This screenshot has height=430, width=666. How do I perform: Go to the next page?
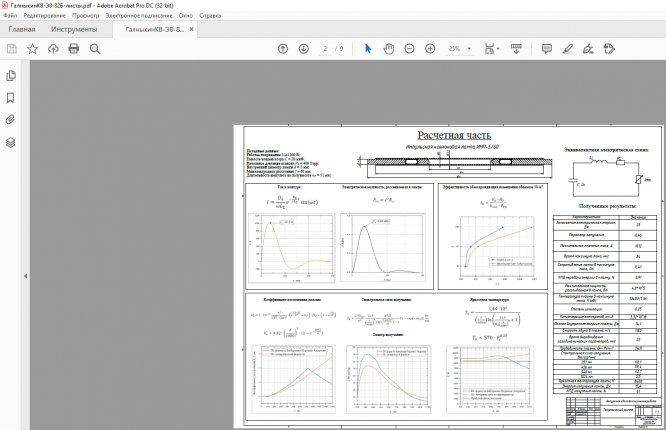pos(302,49)
